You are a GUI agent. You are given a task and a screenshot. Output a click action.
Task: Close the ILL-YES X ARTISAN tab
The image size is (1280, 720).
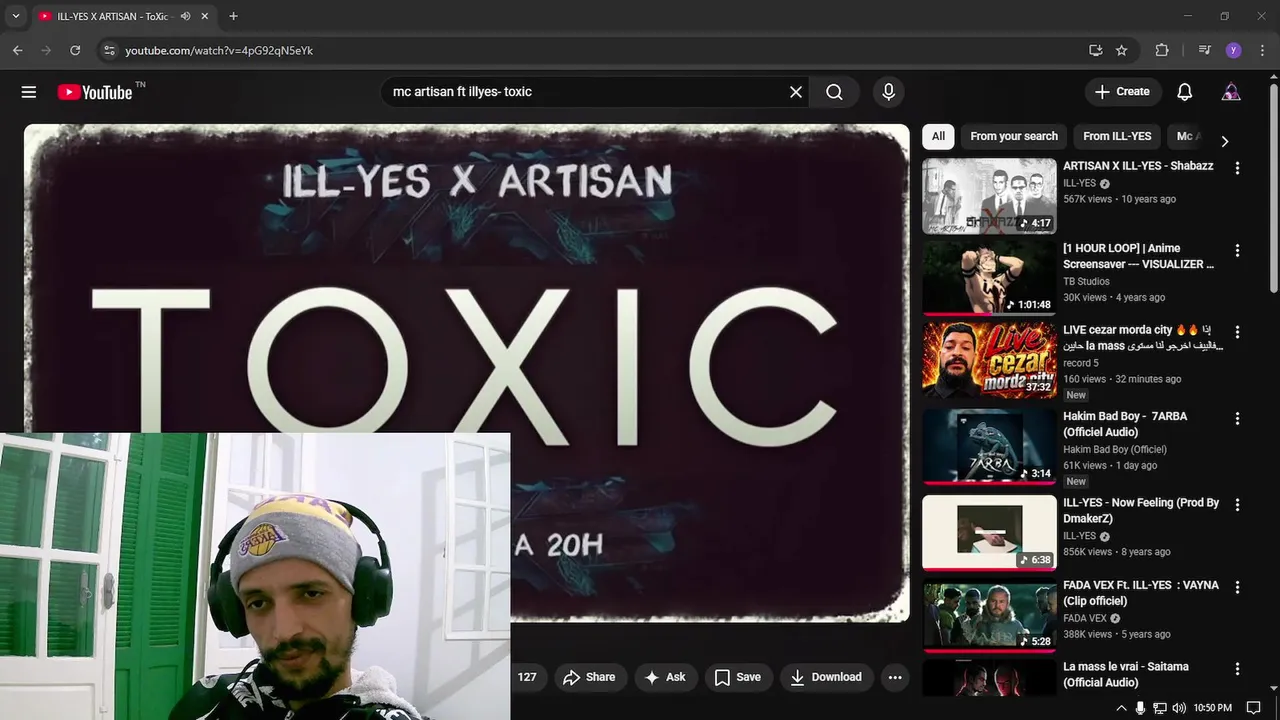205,16
